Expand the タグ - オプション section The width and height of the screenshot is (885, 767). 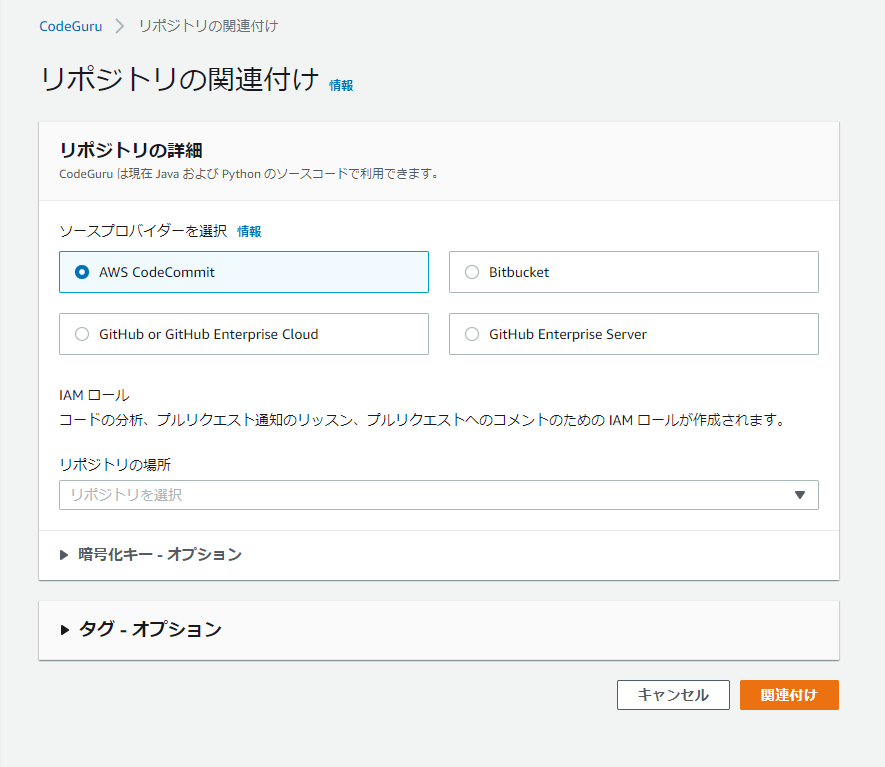(x=141, y=629)
